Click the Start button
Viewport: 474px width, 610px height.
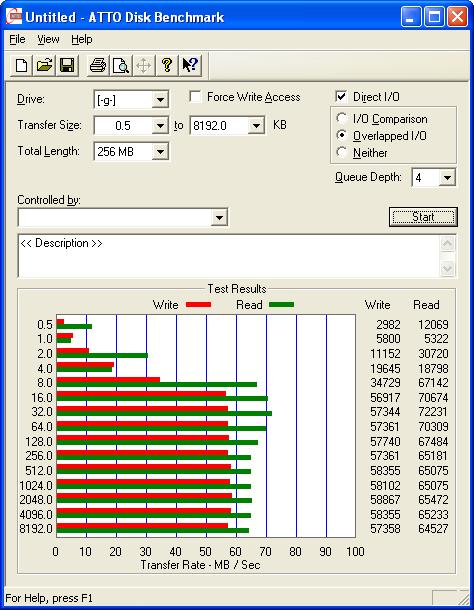423,217
